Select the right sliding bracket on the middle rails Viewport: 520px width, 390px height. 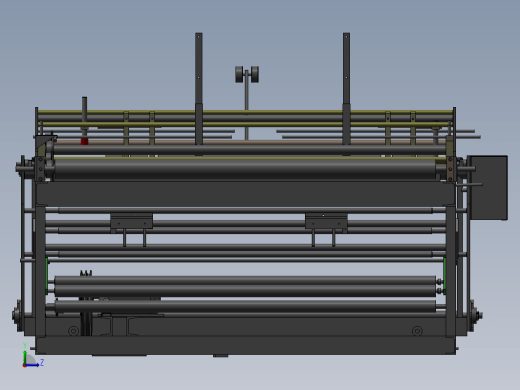pos(326,221)
